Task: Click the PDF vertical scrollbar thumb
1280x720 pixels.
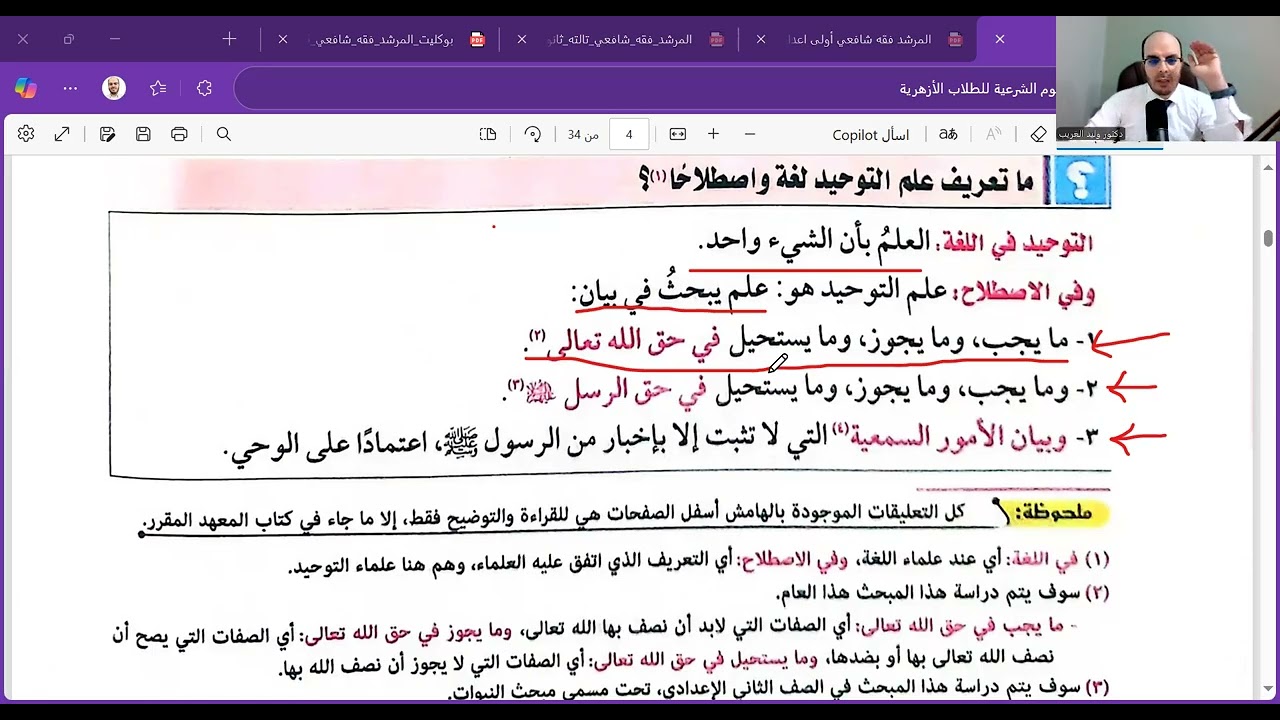Action: [x=1268, y=238]
